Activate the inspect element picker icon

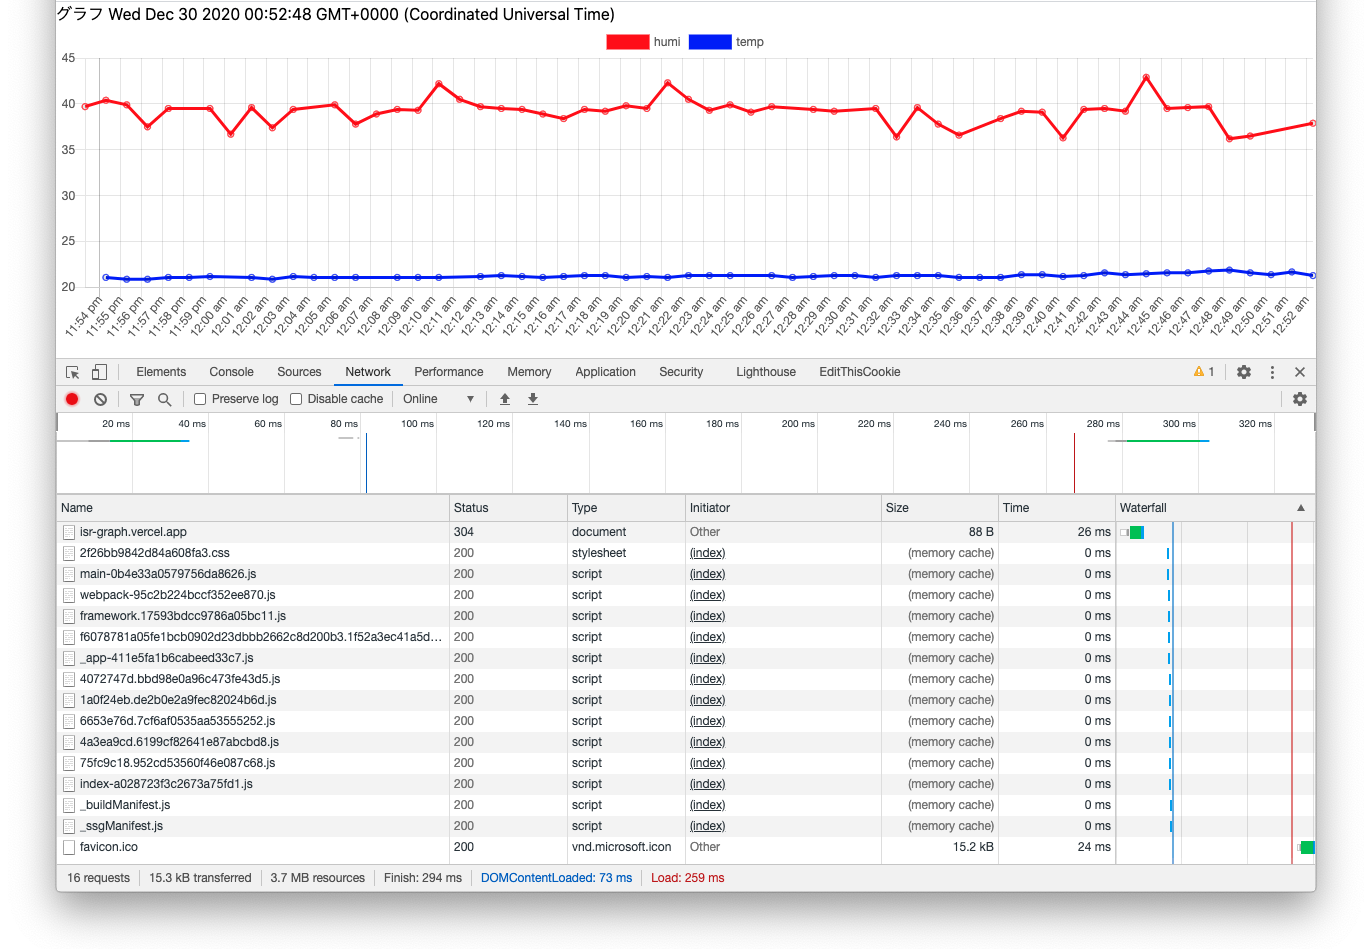click(x=72, y=372)
